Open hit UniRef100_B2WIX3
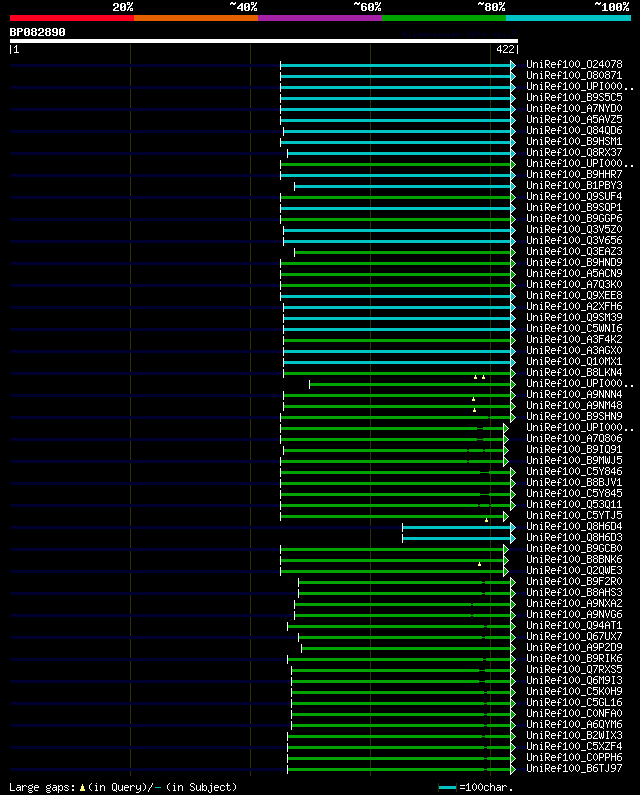640x795 pixels. 574,735
